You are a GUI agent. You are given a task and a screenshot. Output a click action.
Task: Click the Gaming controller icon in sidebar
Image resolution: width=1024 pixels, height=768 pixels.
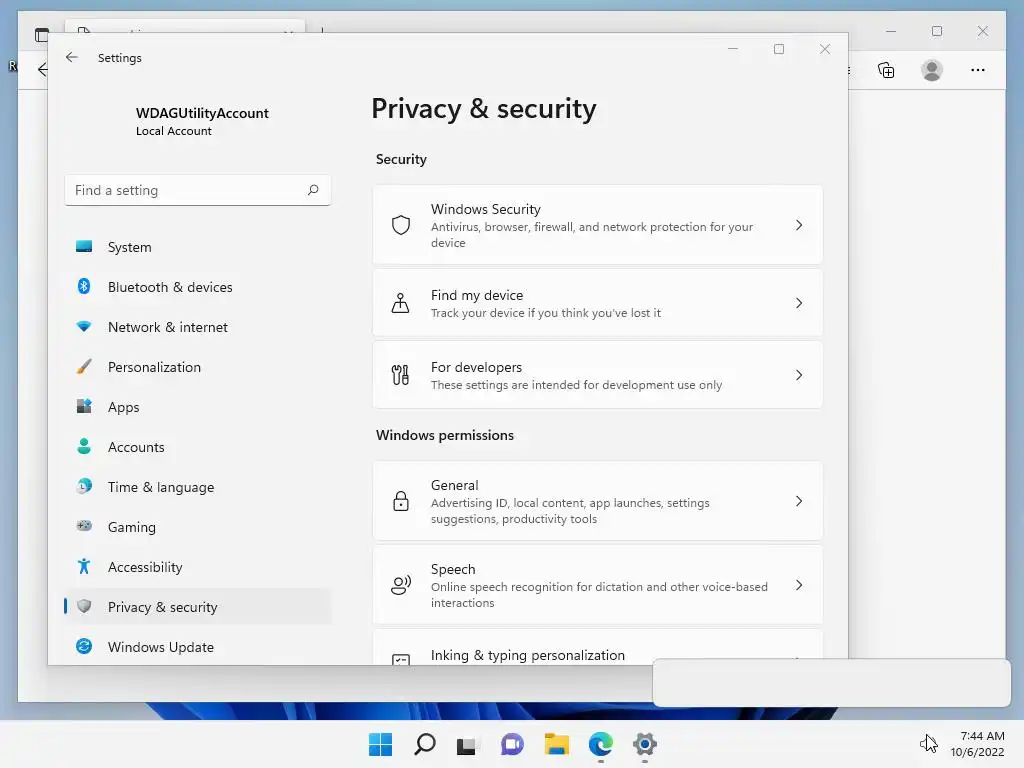84,526
